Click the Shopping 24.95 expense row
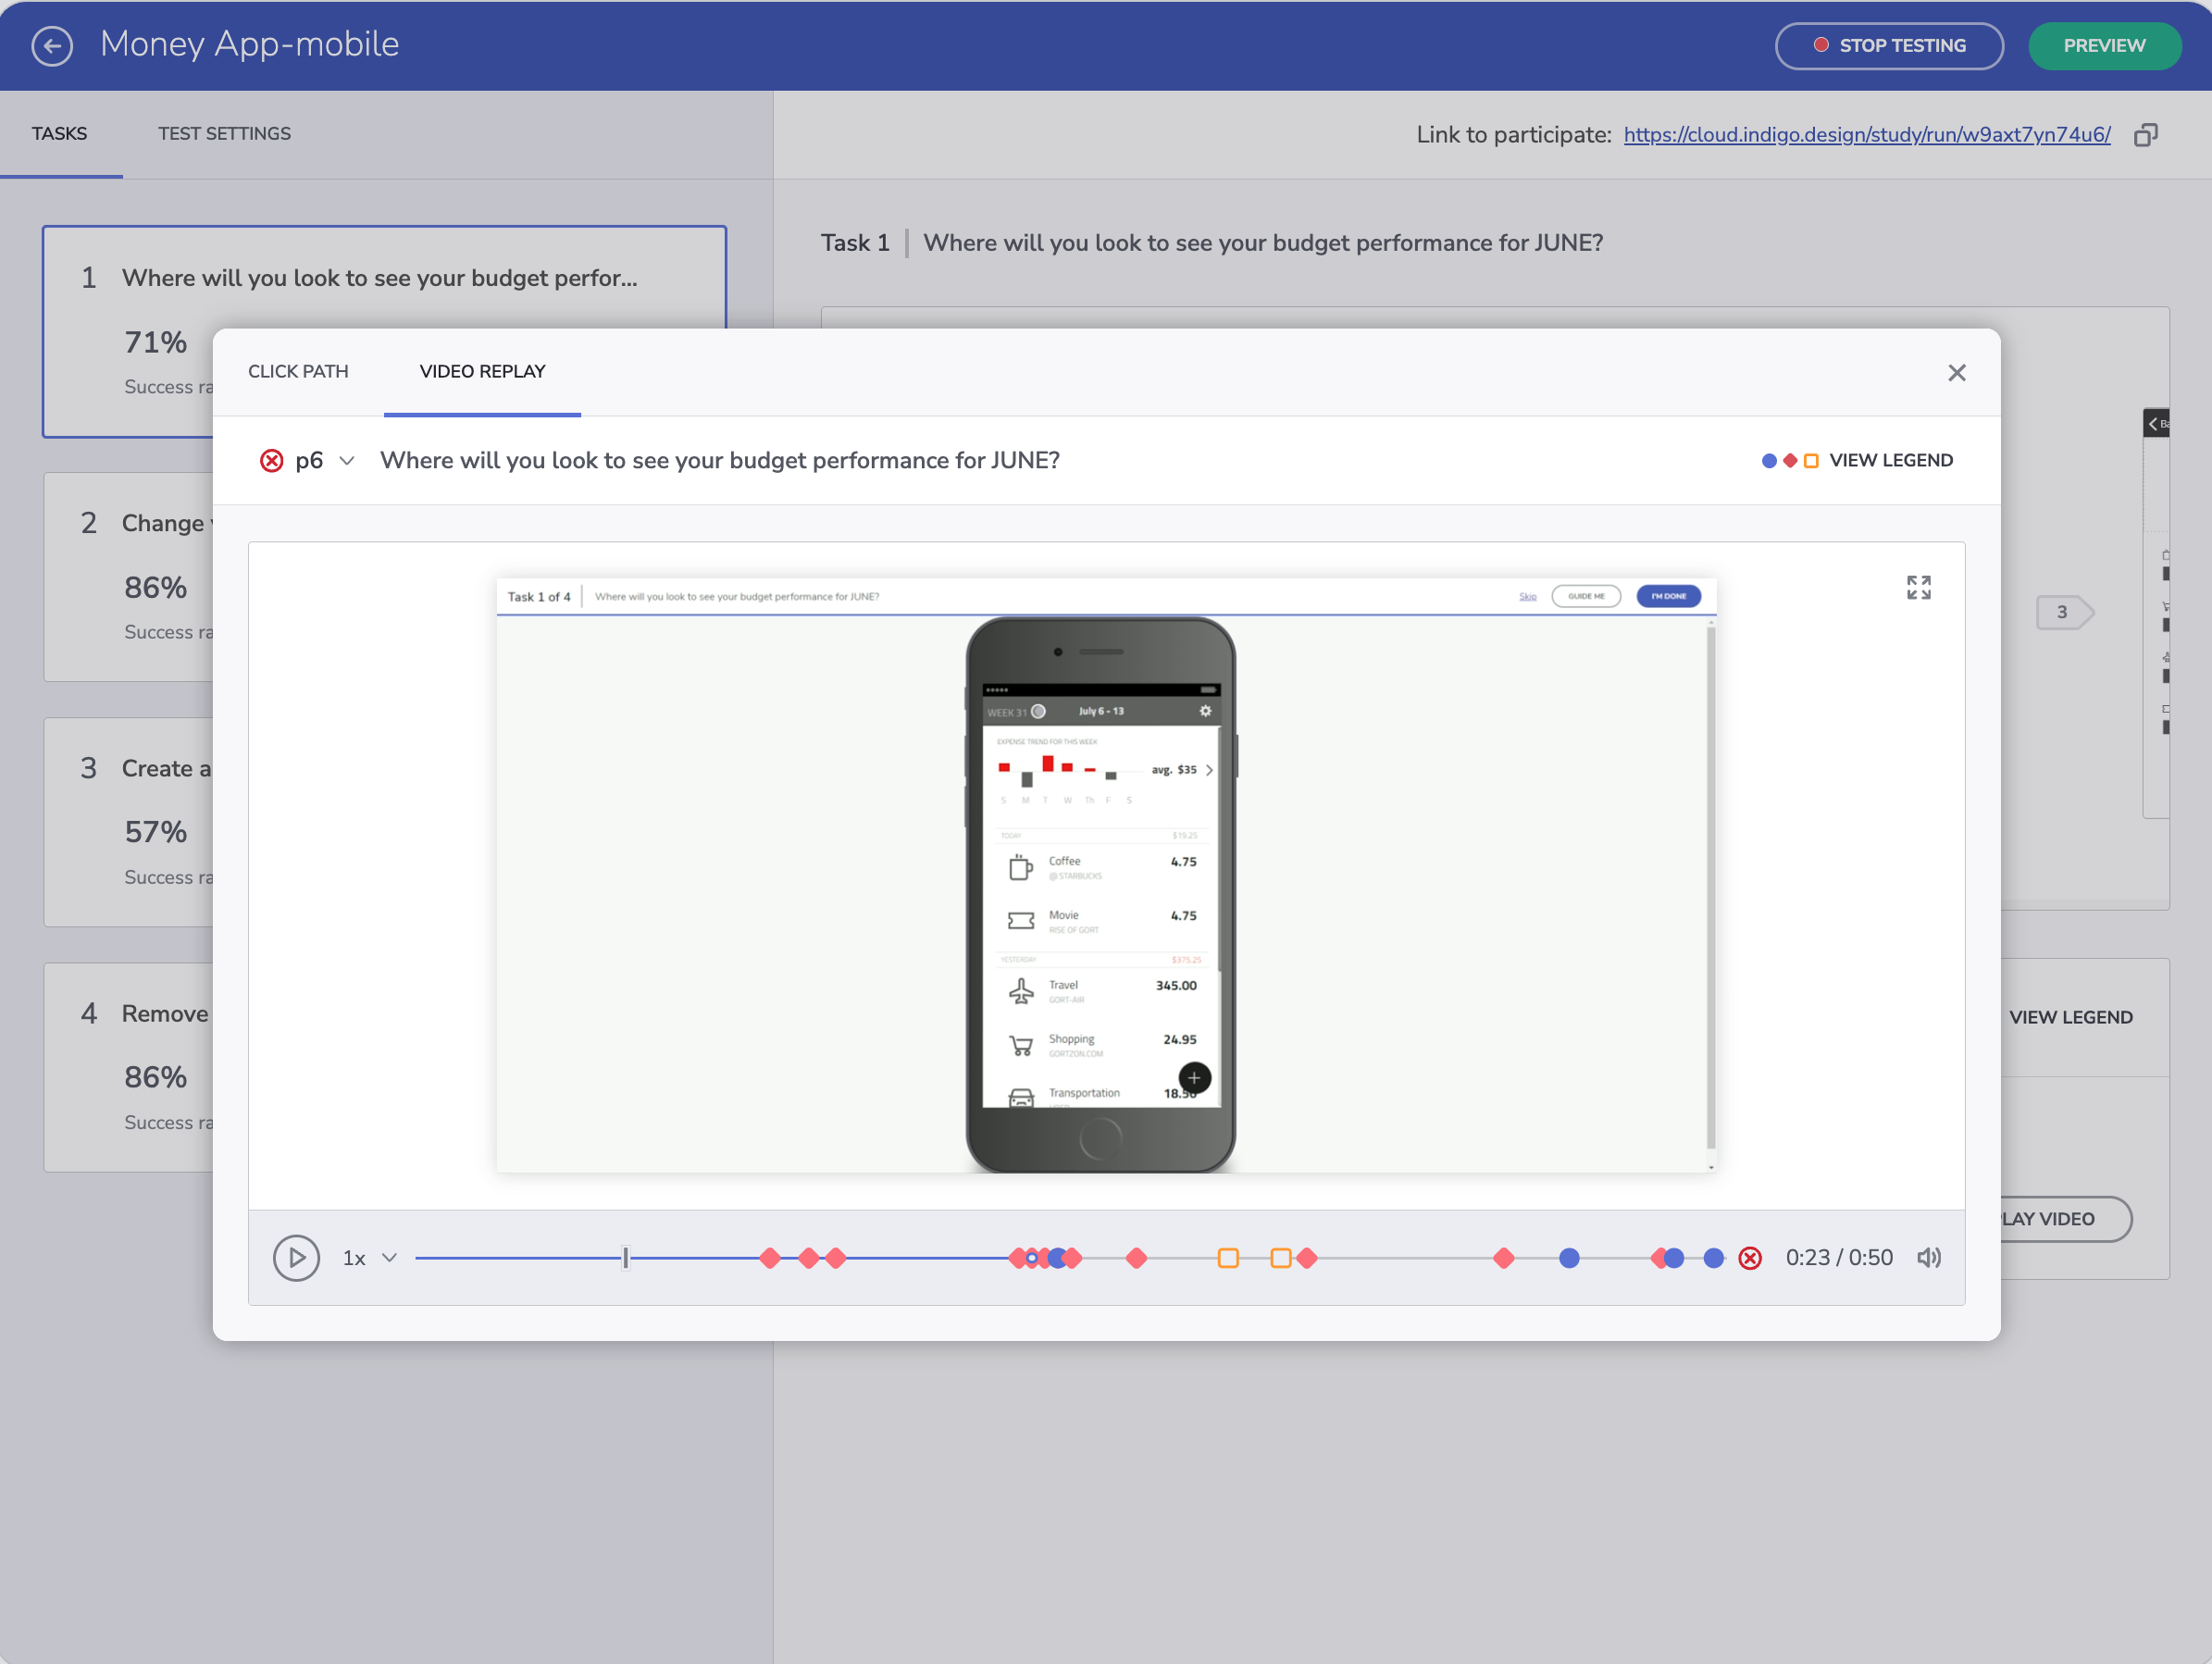 [1101, 1046]
